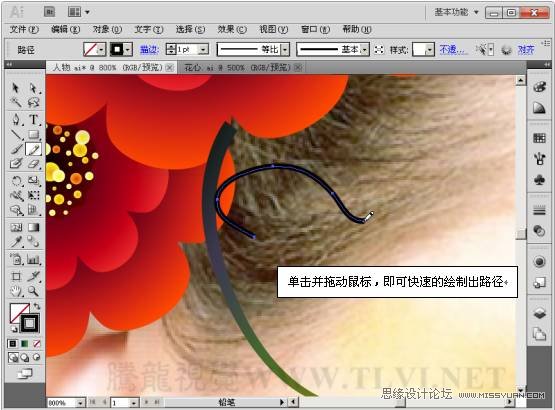Screen dimensions: 555x410
Task: Select the Paintbrush tool
Action: [x=16, y=149]
